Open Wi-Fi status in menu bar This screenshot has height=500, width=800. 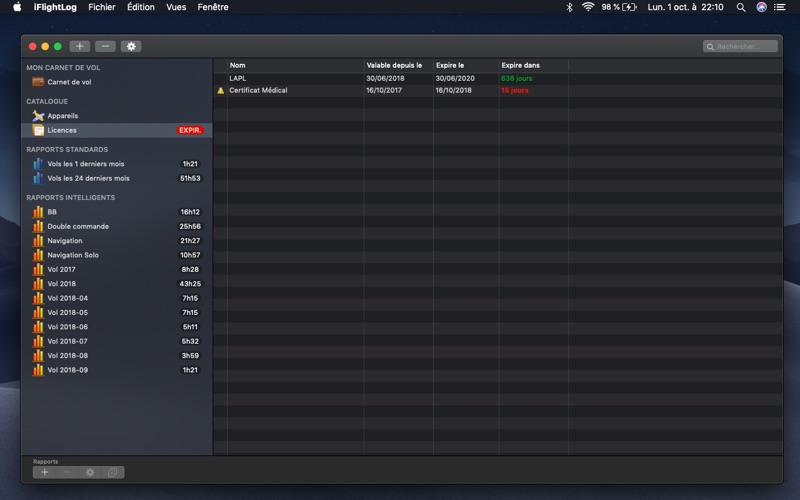click(x=588, y=7)
